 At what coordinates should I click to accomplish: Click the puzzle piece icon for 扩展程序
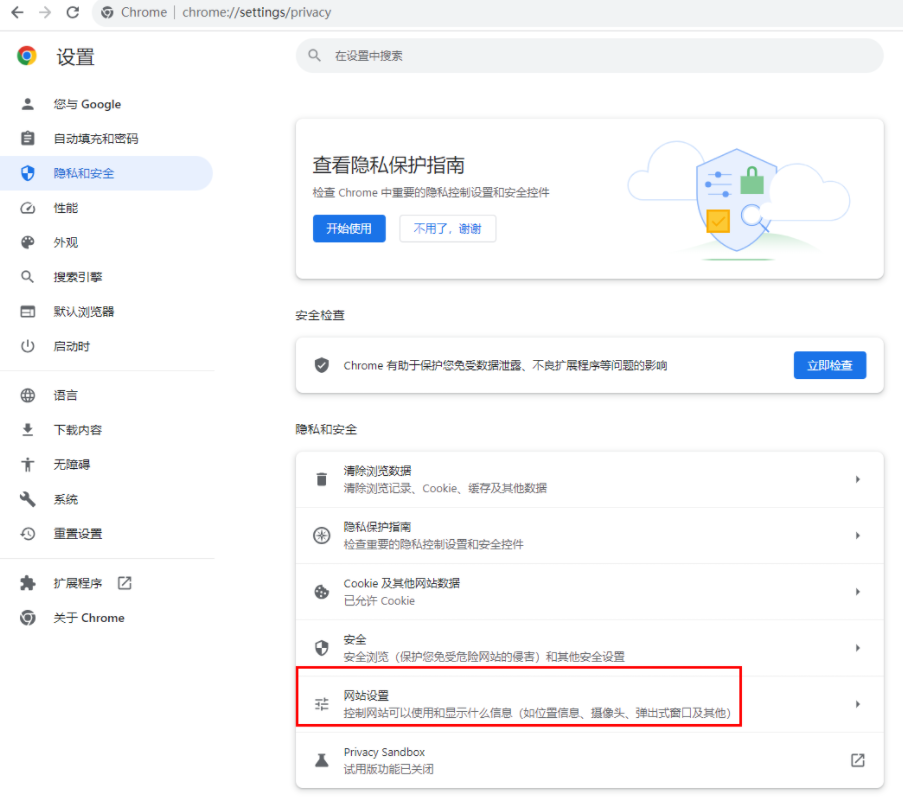coord(28,583)
